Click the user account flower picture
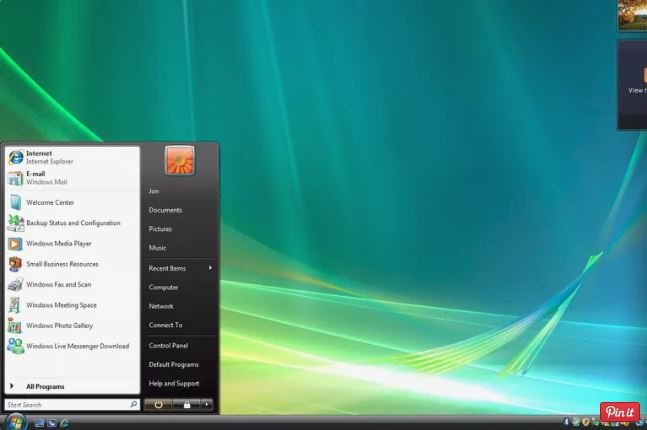 [x=179, y=160]
